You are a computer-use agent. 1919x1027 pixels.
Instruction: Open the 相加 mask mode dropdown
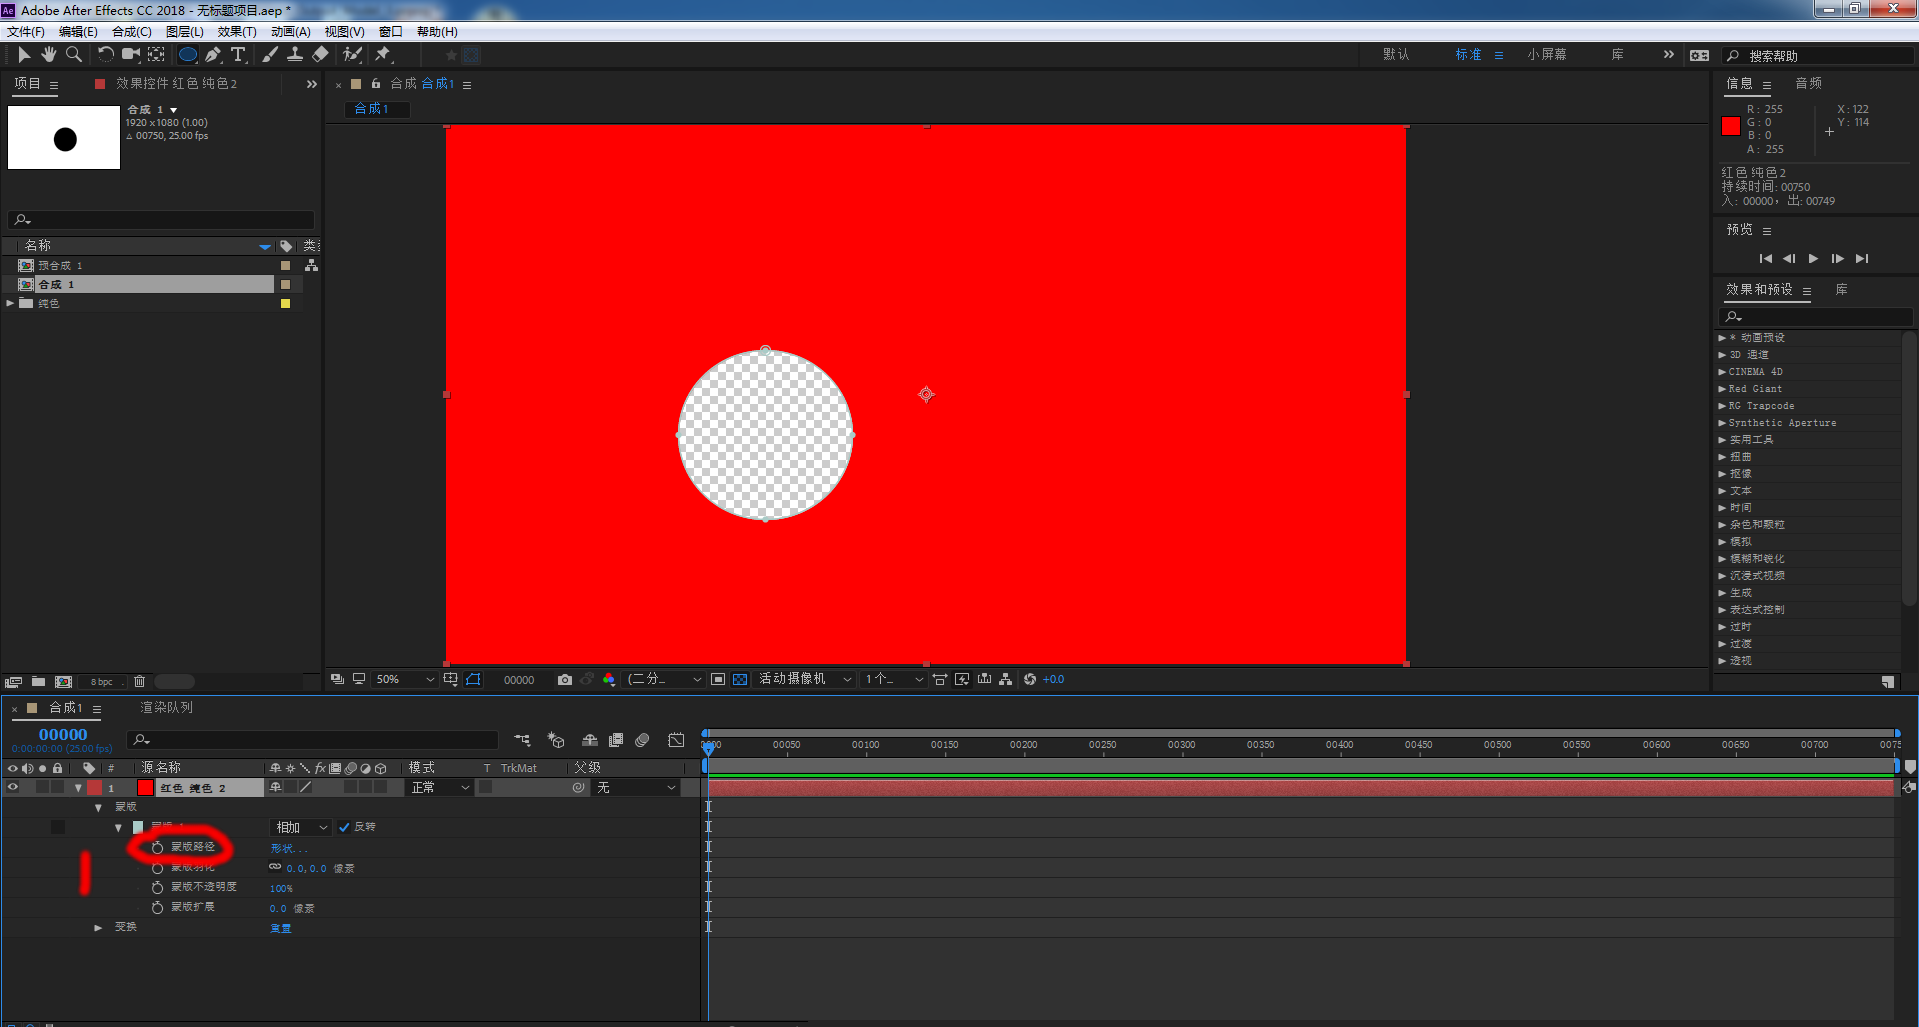point(301,828)
